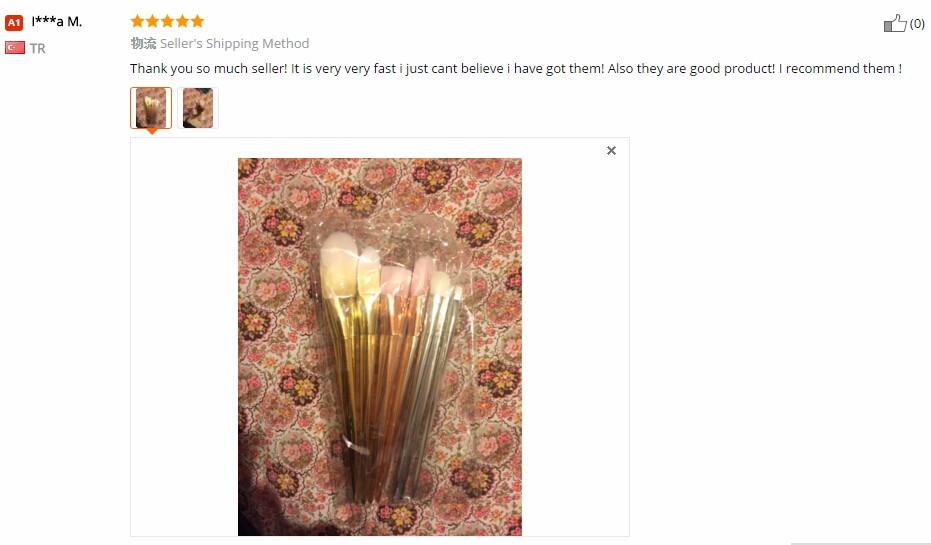The image size is (931, 545).
Task: Select the second review photo thumbnail
Action: click(198, 108)
